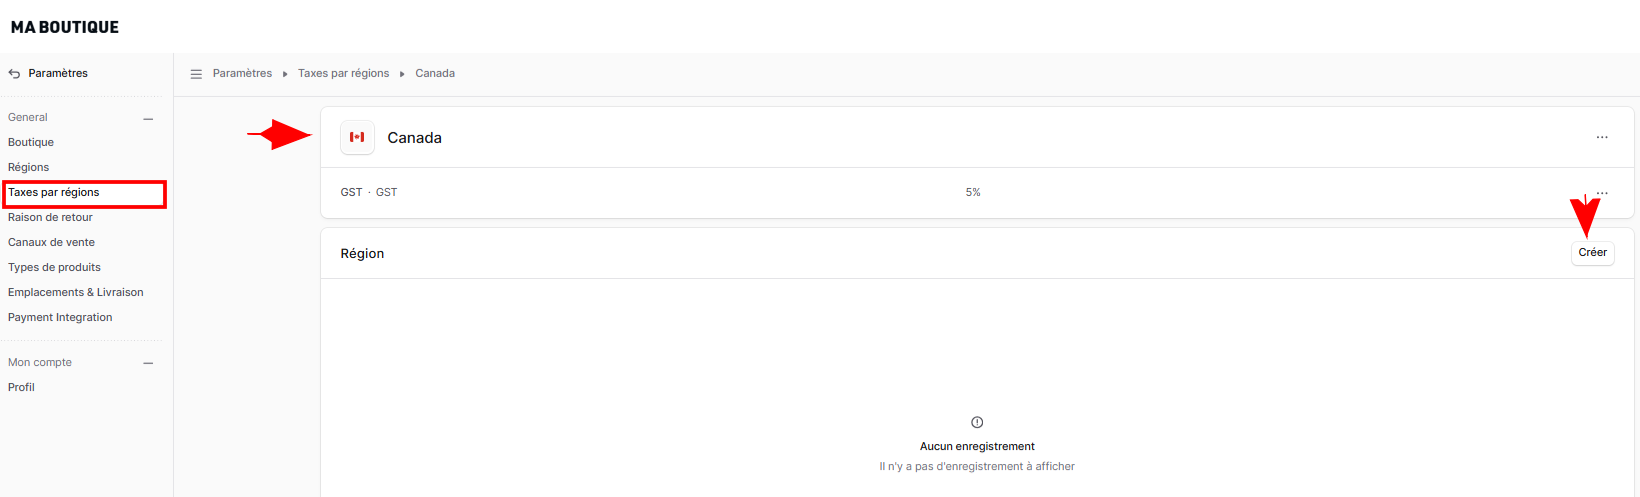Click the Créer button
Image resolution: width=1640 pixels, height=497 pixels.
(x=1592, y=253)
